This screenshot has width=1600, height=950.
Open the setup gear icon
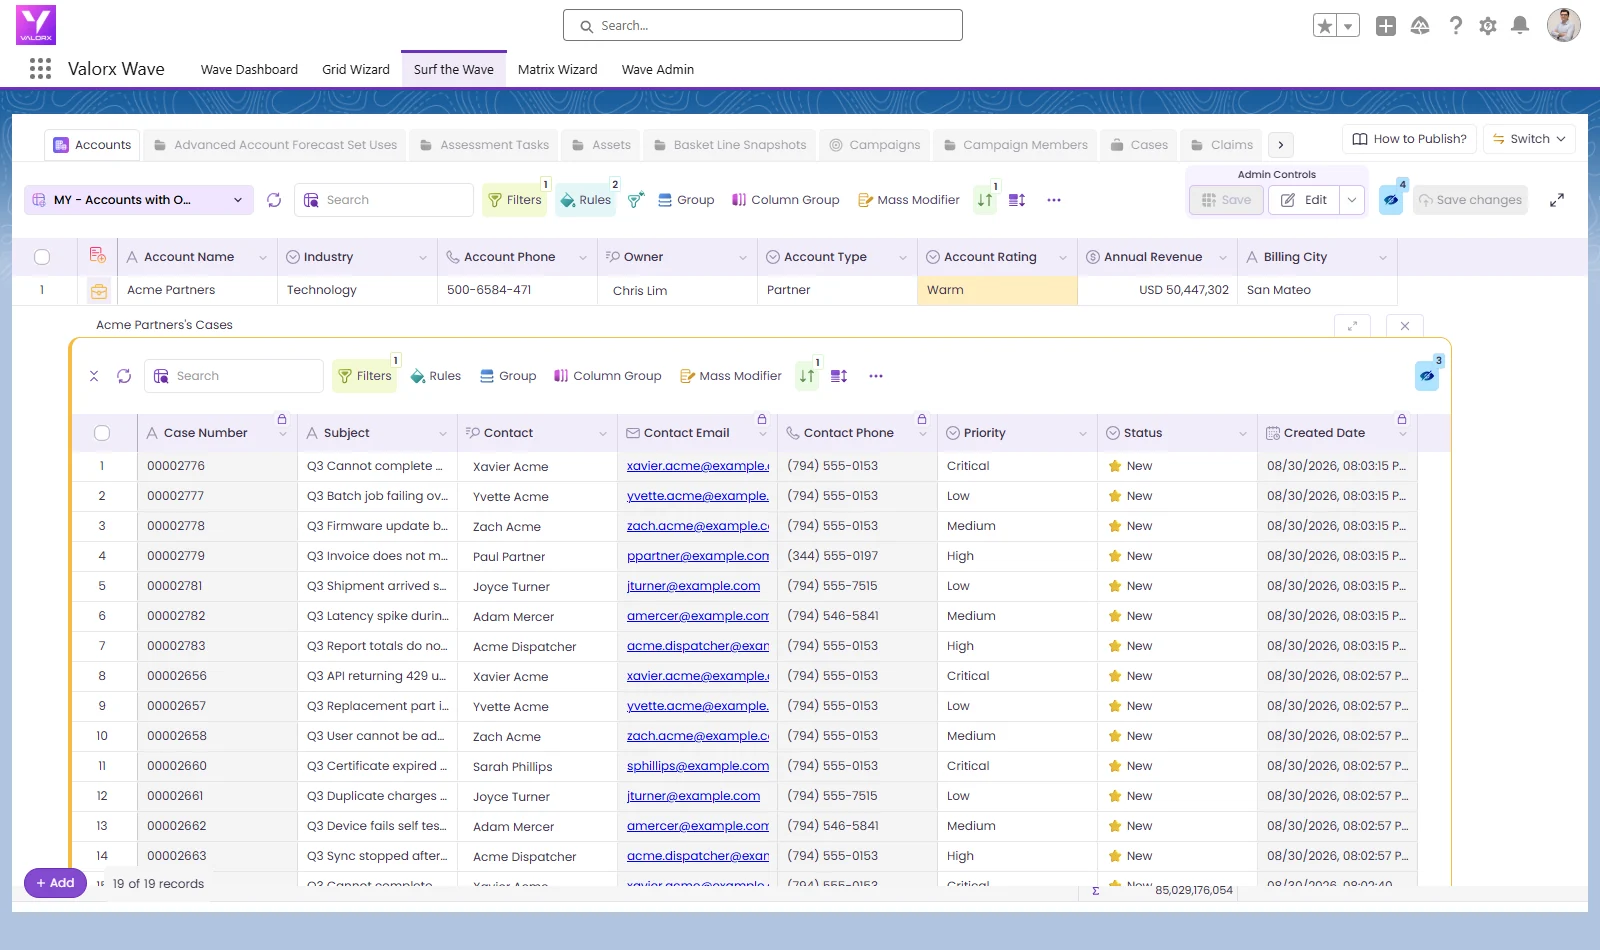1488,26
